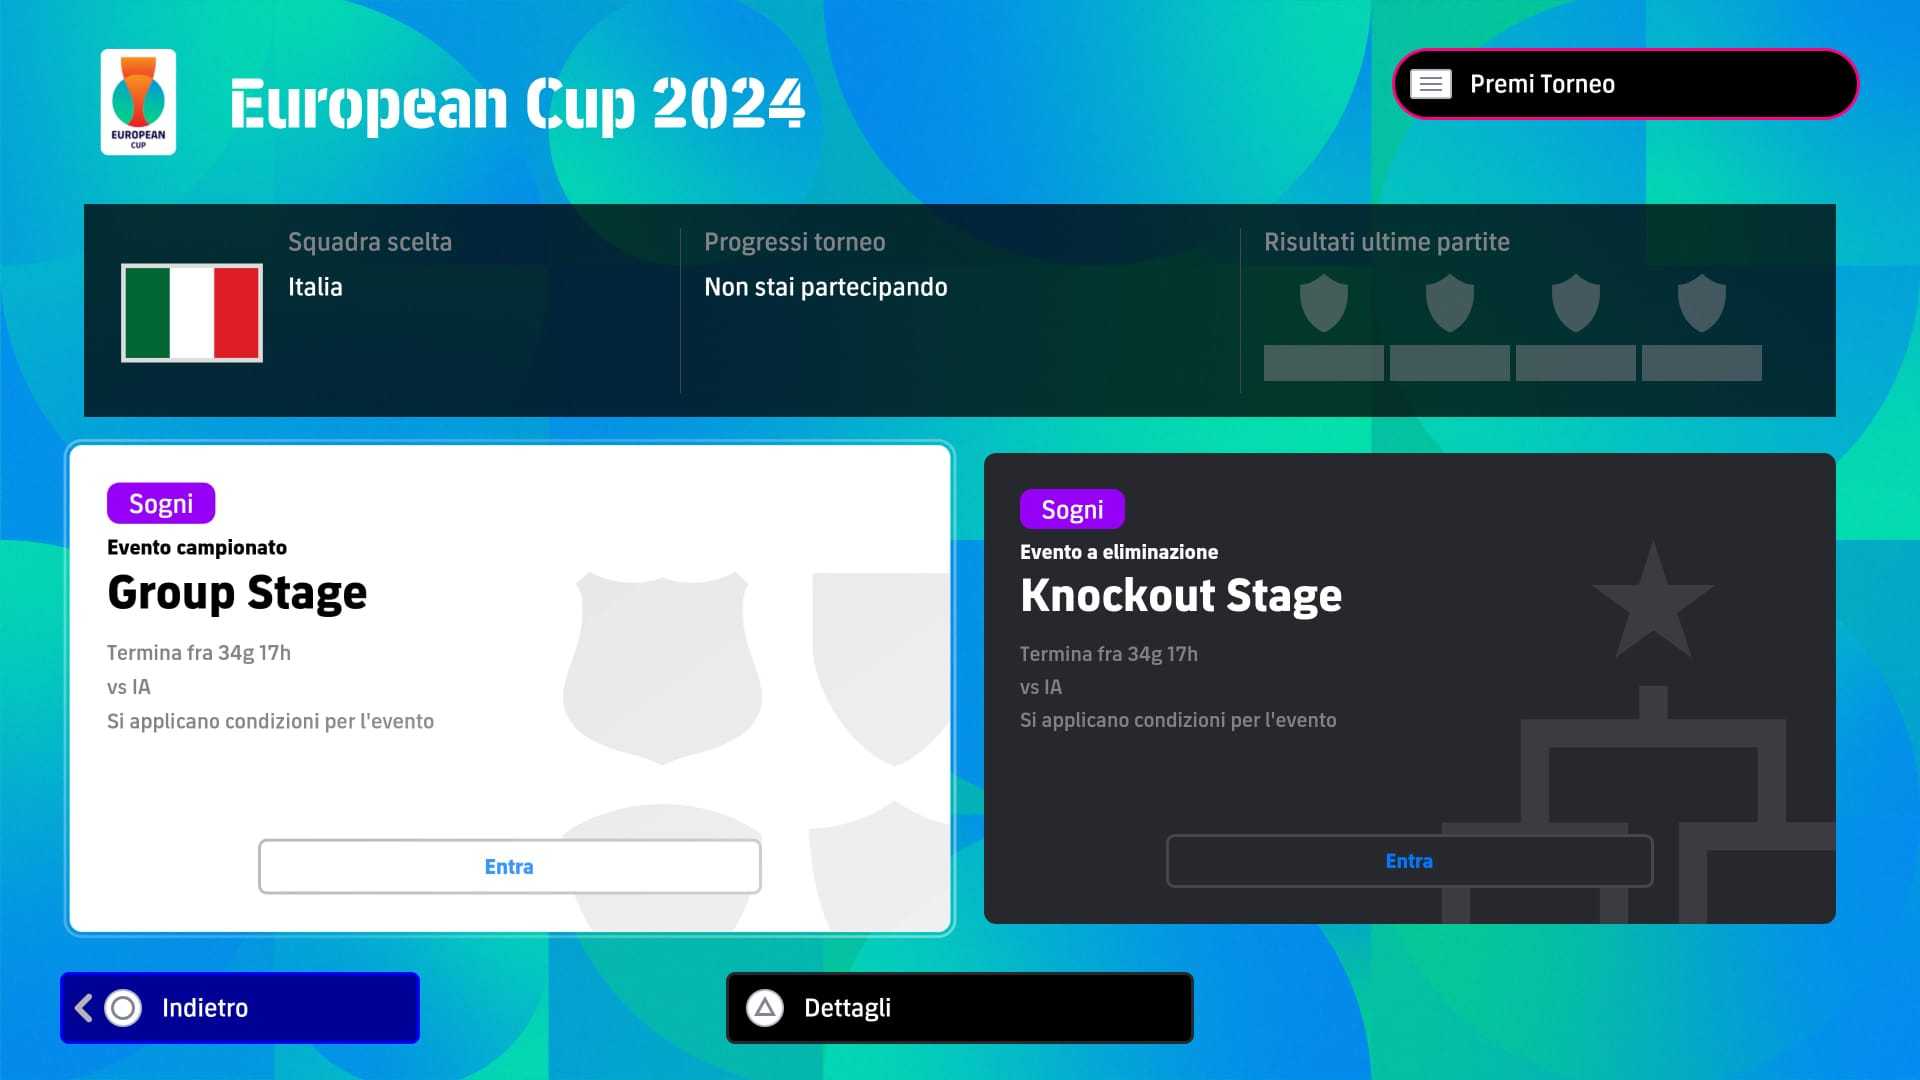Screen dimensions: 1920x1080
Task: Click the back chevron arrow icon
Action: pyautogui.click(x=84, y=1008)
